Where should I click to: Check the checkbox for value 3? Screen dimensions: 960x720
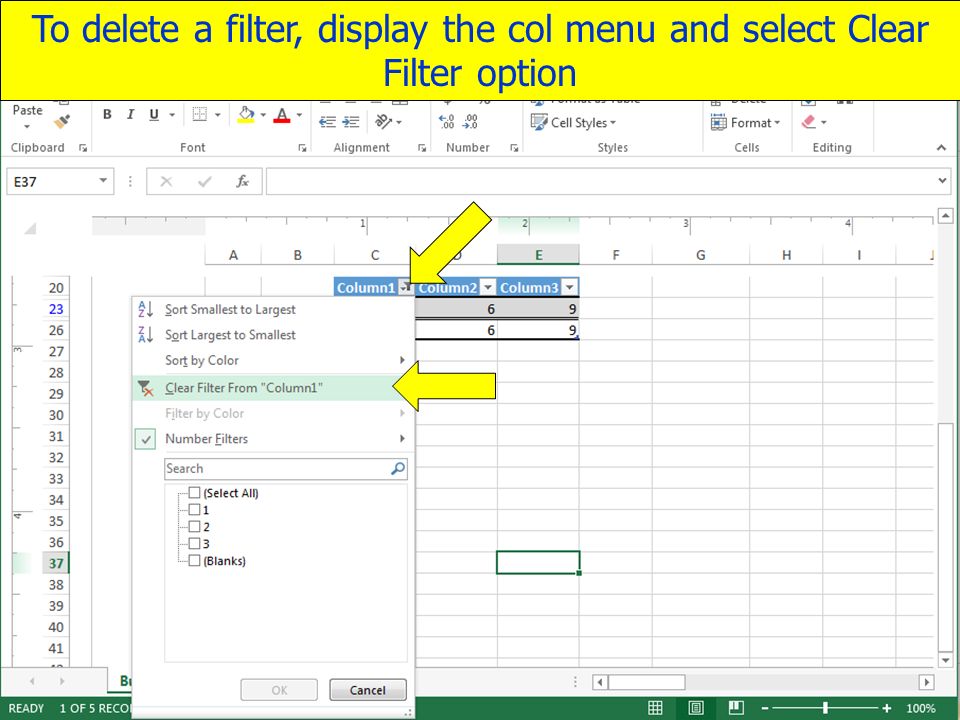point(194,543)
